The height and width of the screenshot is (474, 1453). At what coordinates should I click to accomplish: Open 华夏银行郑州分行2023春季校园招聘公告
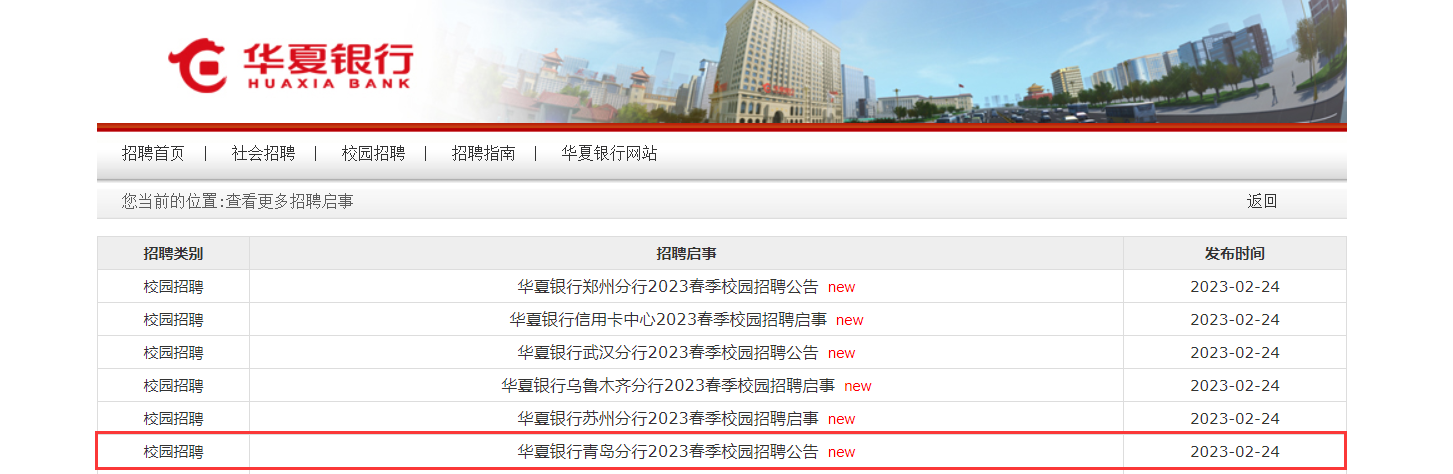coord(667,287)
